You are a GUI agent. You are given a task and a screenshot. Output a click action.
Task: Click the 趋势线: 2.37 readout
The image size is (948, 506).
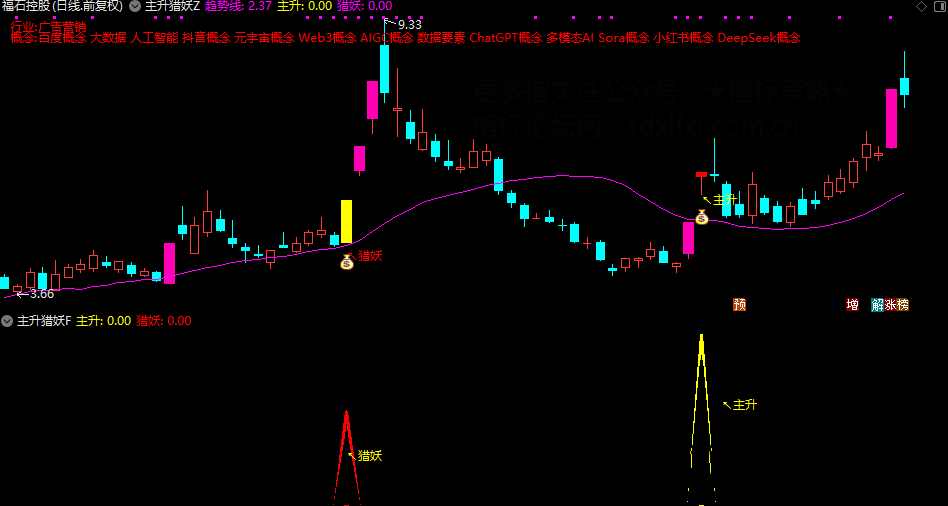[239, 7]
